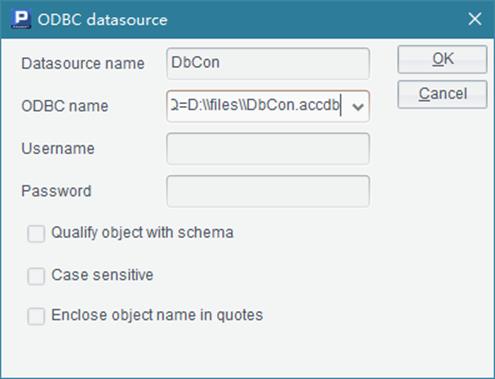495x379 pixels.
Task: Toggle via the Qualify object with schema text
Action: (x=142, y=233)
